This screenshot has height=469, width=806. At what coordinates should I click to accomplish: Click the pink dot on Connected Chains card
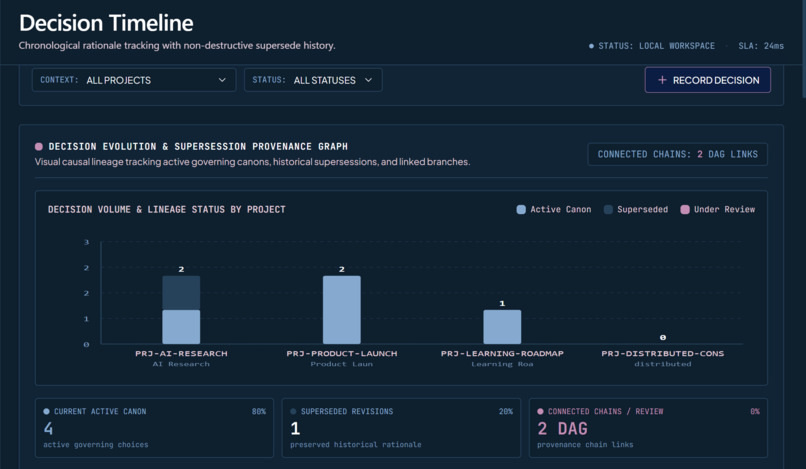tap(540, 411)
